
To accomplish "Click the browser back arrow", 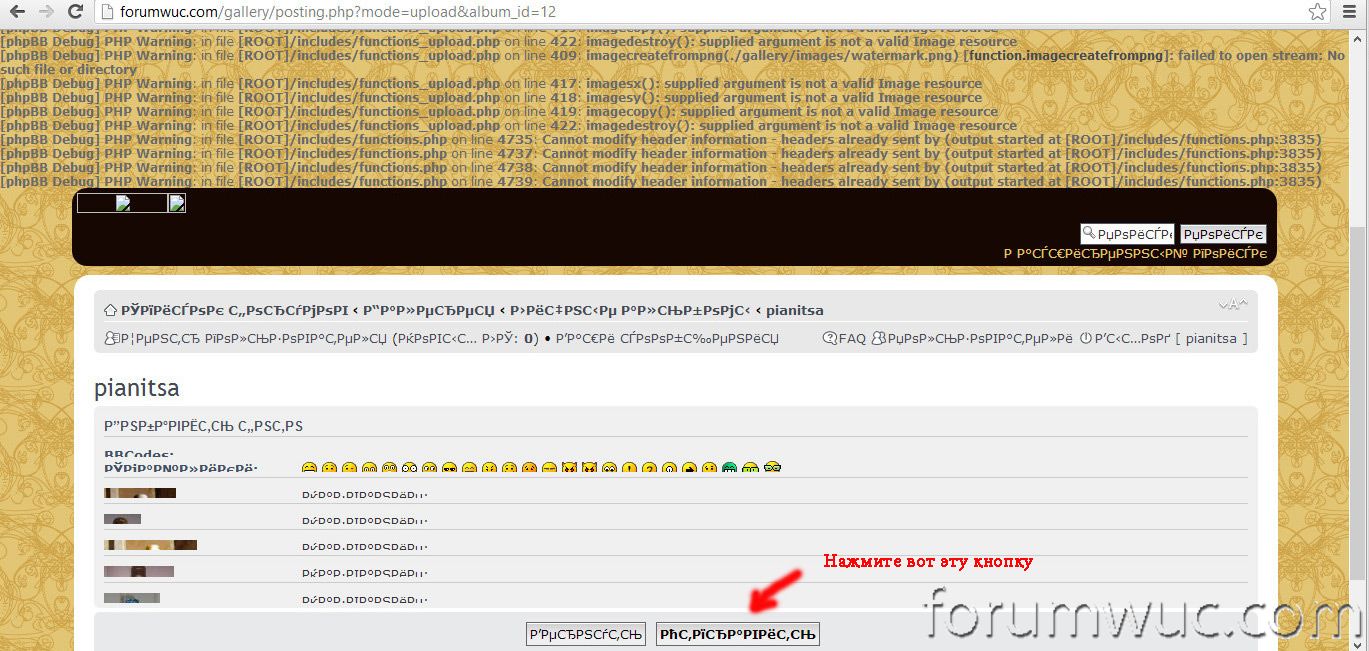I will (18, 12).
